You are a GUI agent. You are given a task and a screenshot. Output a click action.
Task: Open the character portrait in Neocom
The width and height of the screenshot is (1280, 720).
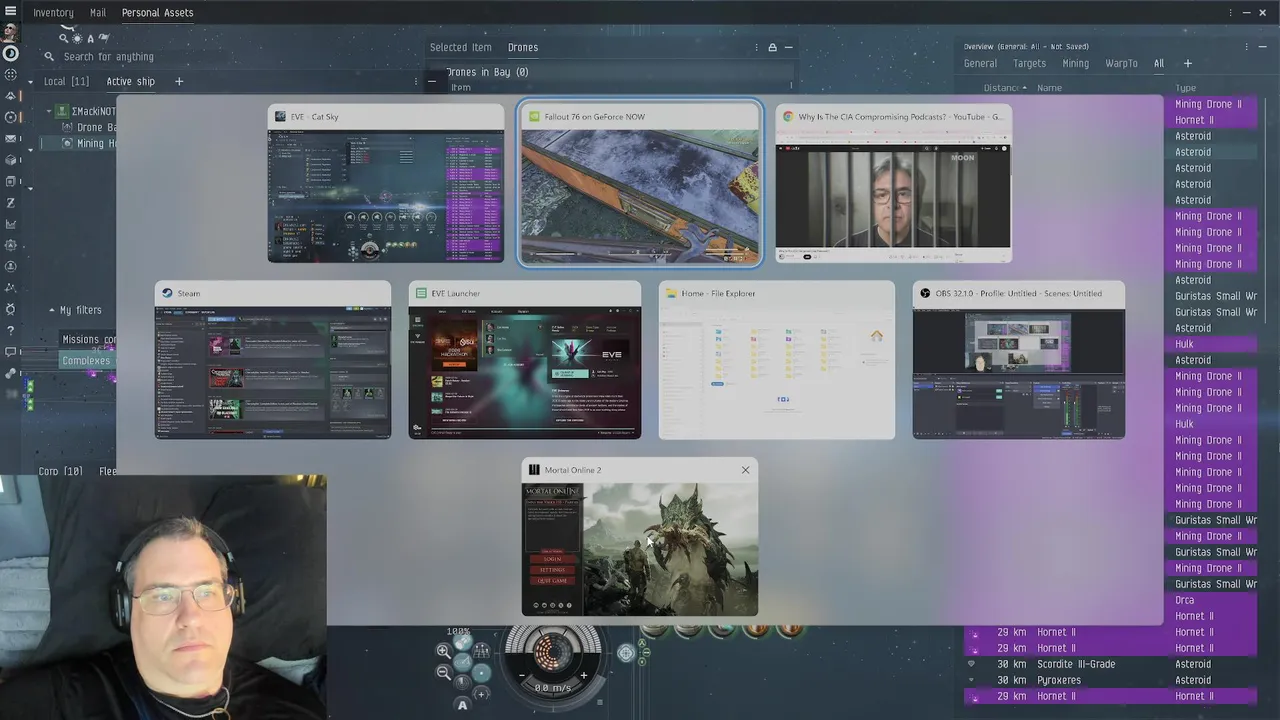(x=10, y=32)
